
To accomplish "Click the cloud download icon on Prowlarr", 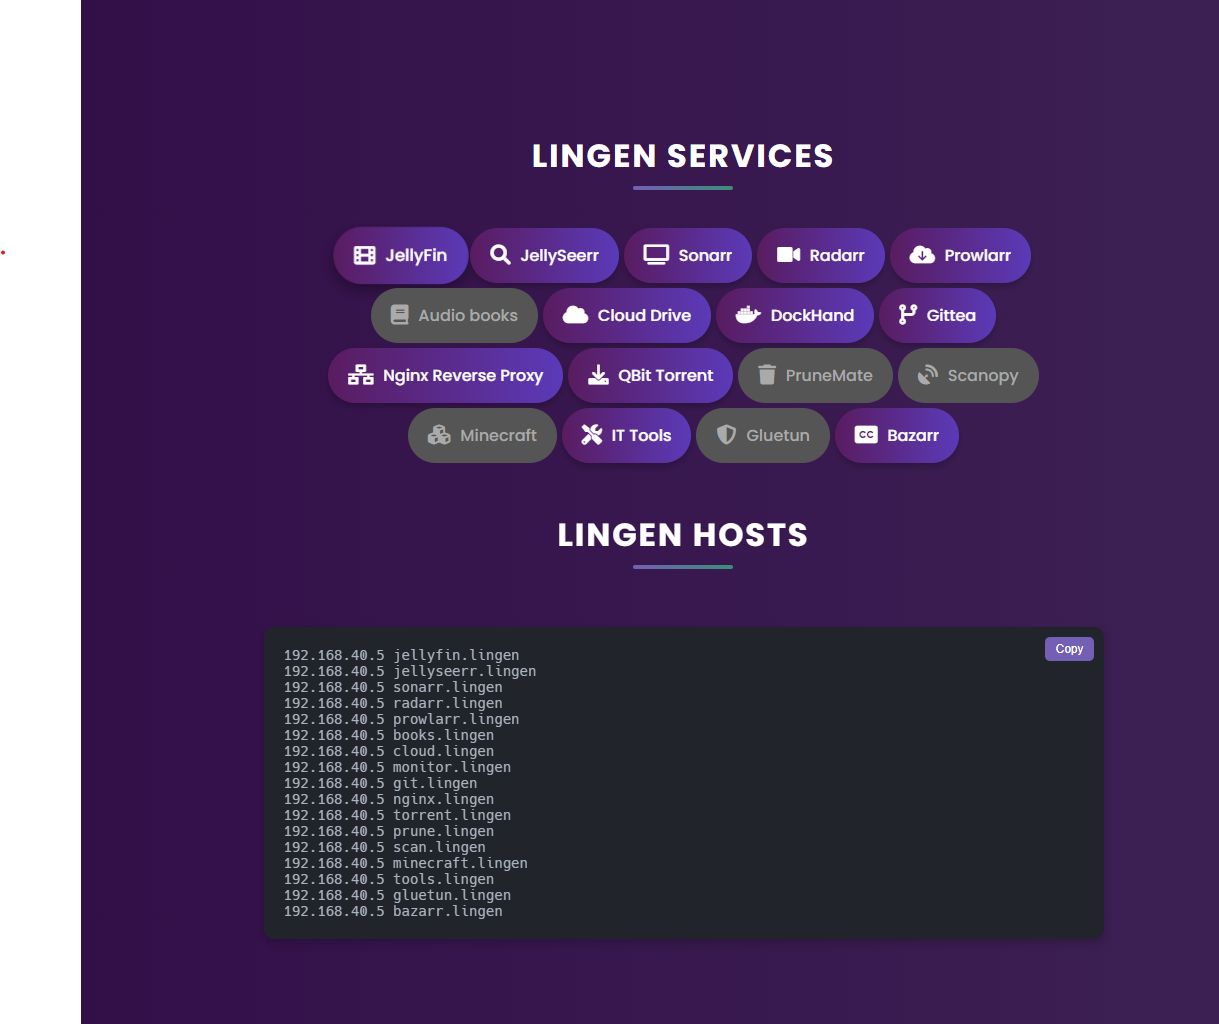I will click(x=922, y=255).
